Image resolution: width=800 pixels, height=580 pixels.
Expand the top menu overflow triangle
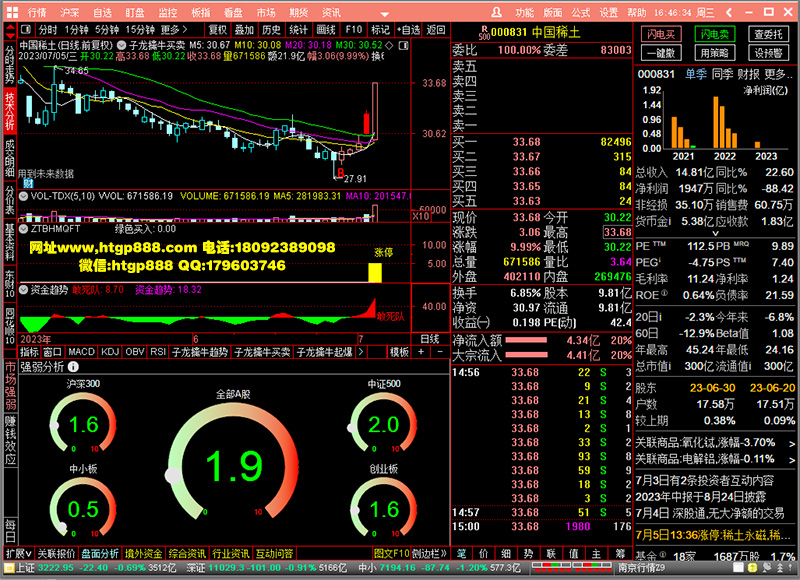[385, 14]
